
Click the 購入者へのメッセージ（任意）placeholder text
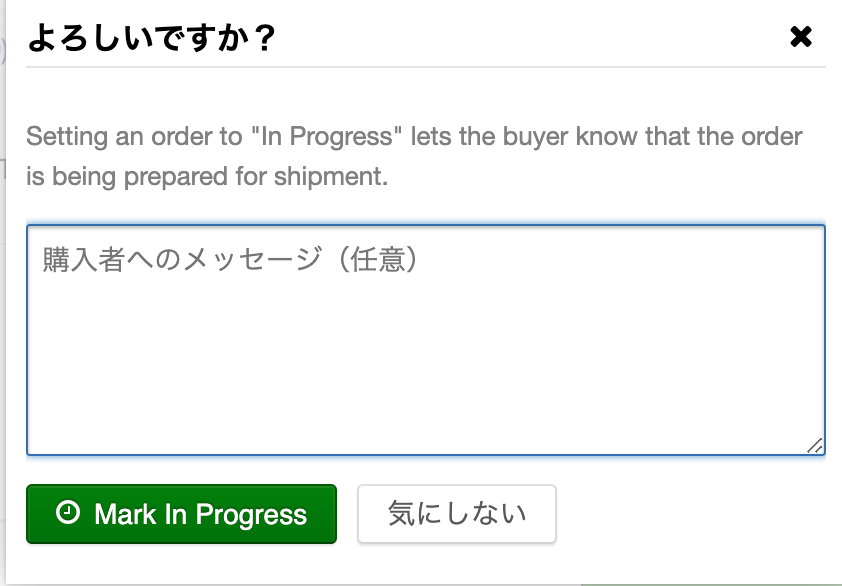pos(230,259)
